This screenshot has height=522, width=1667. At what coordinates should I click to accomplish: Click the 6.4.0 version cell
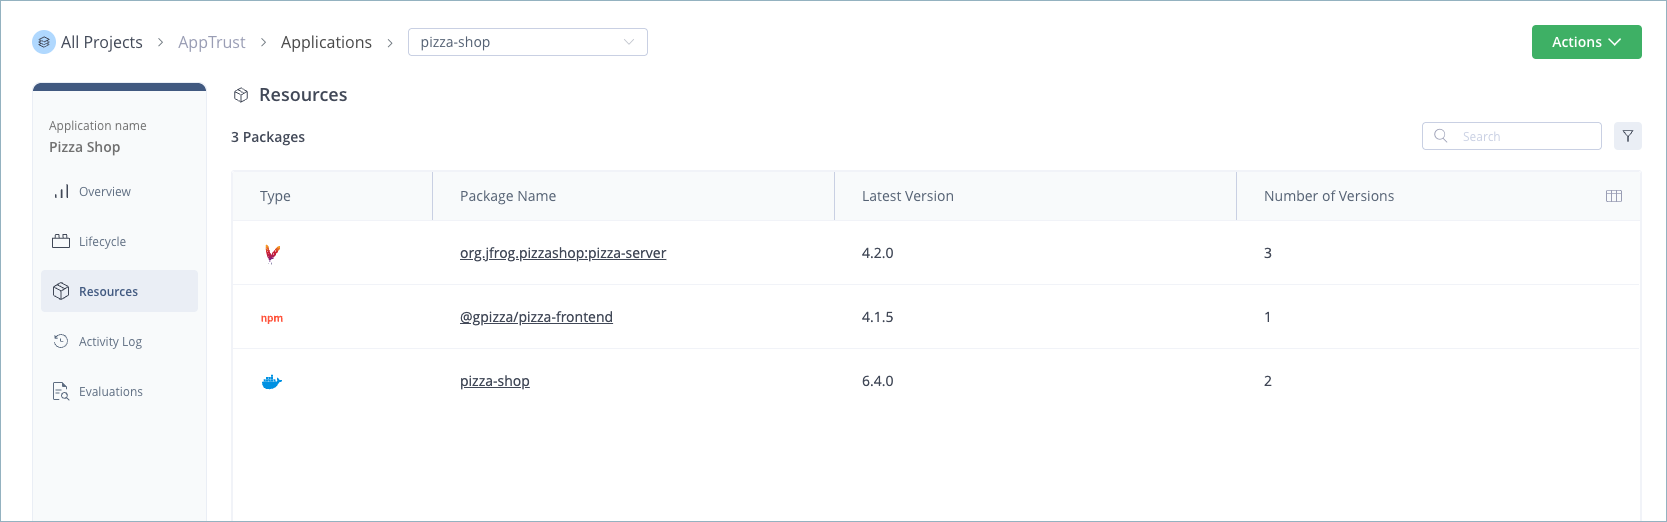pos(878,381)
